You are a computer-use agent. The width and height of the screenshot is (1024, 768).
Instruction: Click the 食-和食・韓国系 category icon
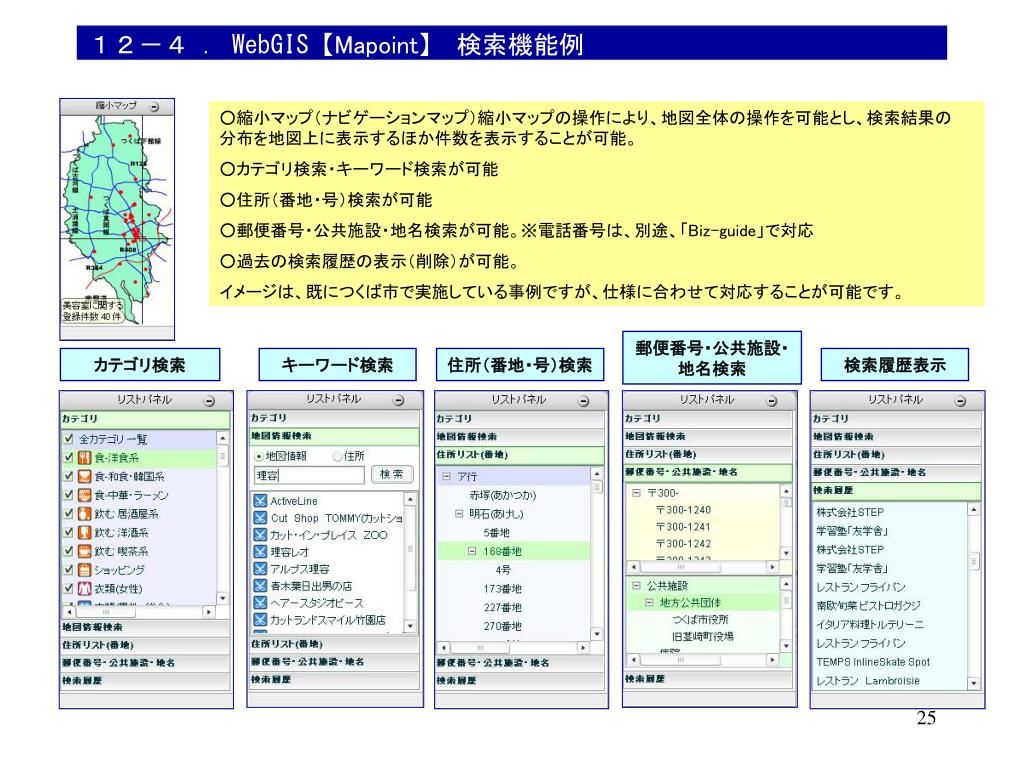click(84, 477)
